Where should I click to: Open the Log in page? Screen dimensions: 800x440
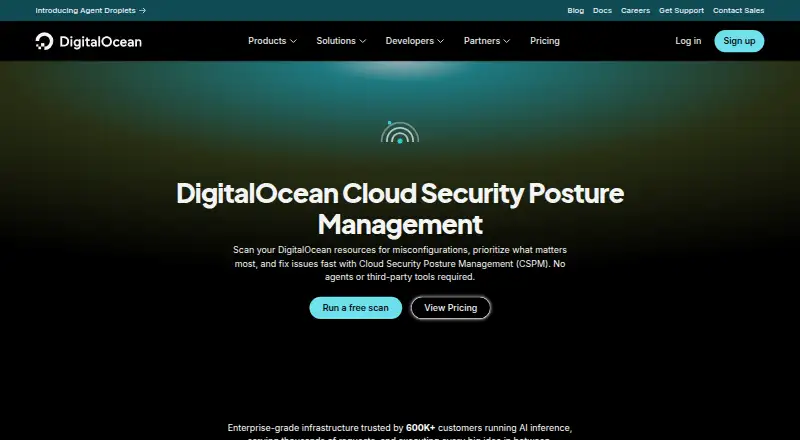[688, 41]
